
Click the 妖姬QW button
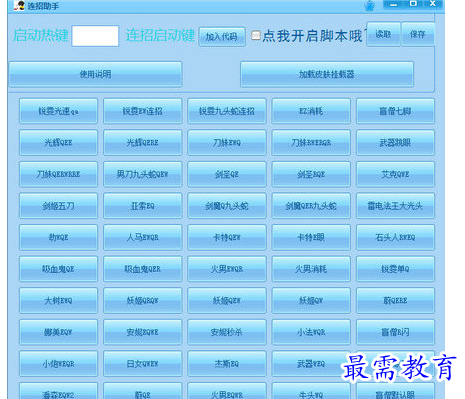(311, 300)
